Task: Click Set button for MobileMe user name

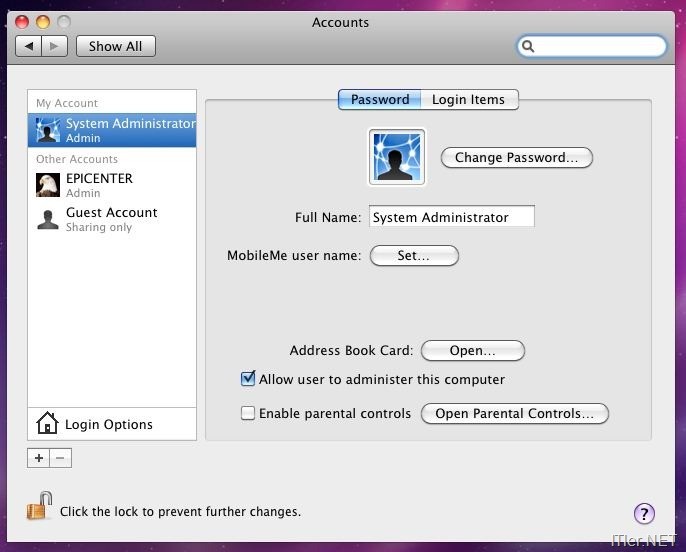Action: coord(414,256)
